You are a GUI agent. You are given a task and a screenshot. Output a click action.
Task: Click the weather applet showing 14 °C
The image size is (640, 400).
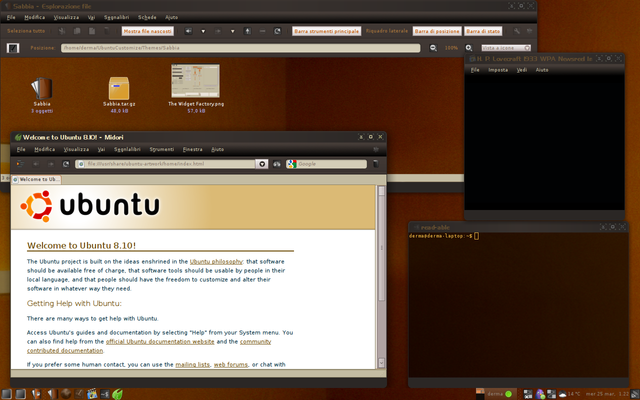coord(569,394)
